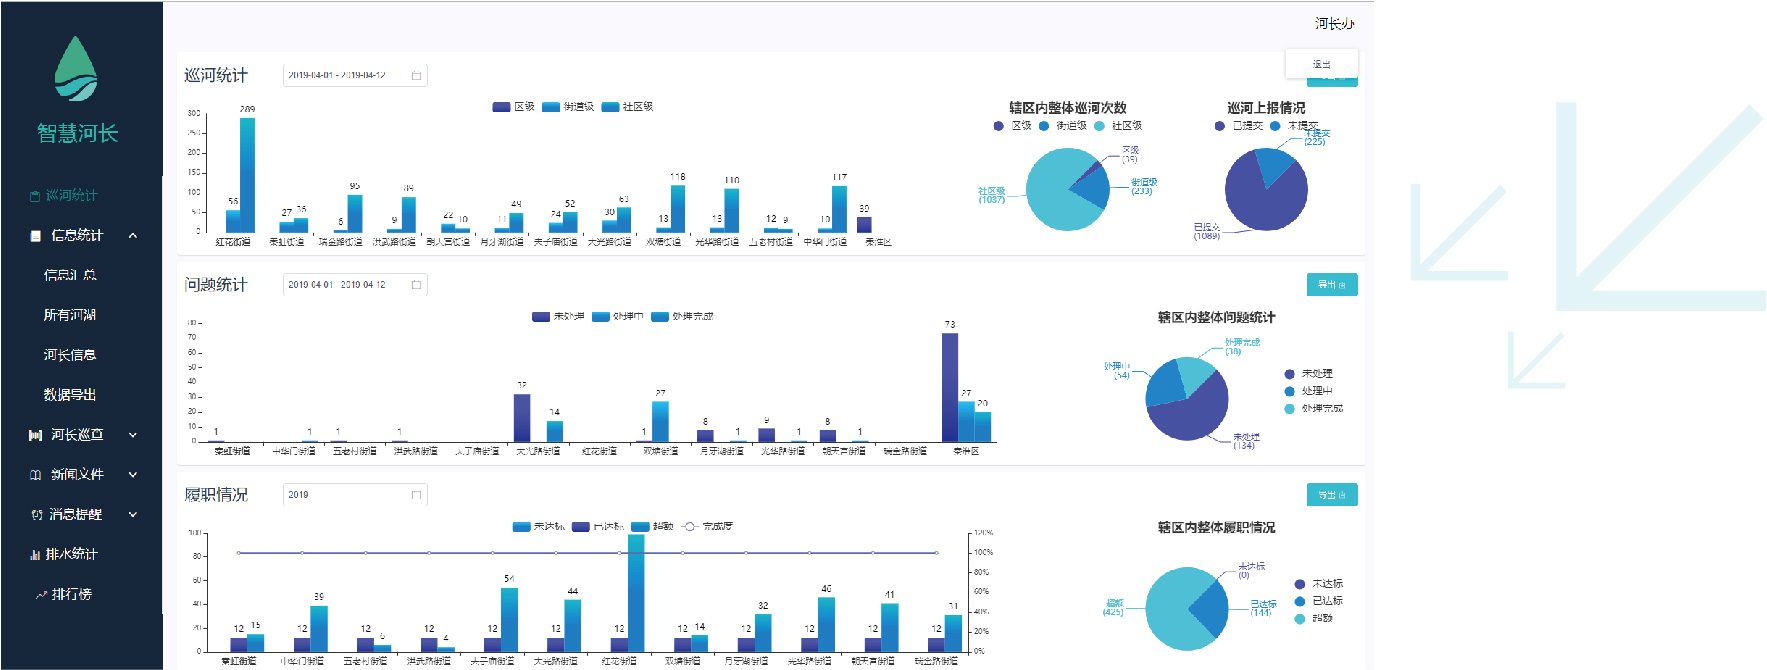Click the 履职情况 year input showing 2019
The image size is (1767, 670).
pyautogui.click(x=345, y=495)
